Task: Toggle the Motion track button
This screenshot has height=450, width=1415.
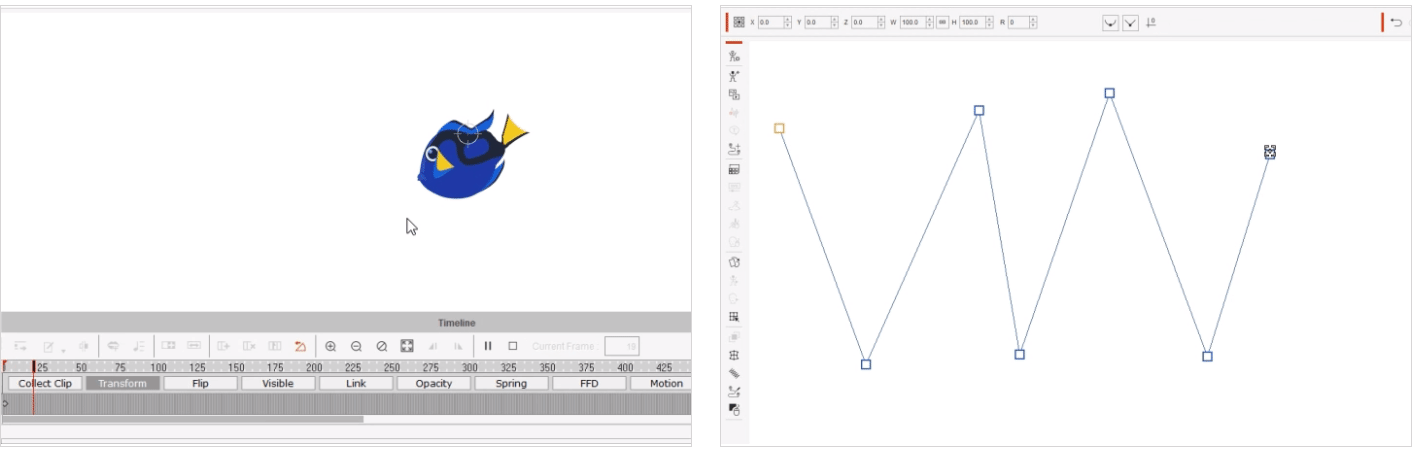Action: click(x=661, y=383)
